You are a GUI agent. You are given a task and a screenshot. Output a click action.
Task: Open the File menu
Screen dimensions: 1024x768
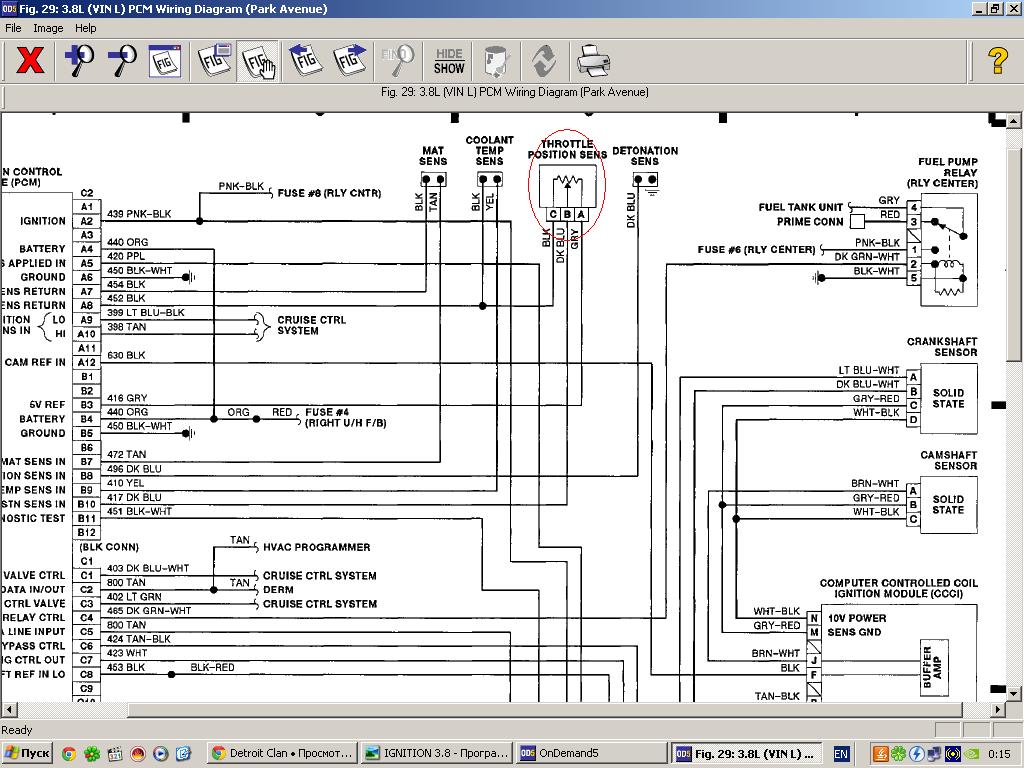pos(14,28)
